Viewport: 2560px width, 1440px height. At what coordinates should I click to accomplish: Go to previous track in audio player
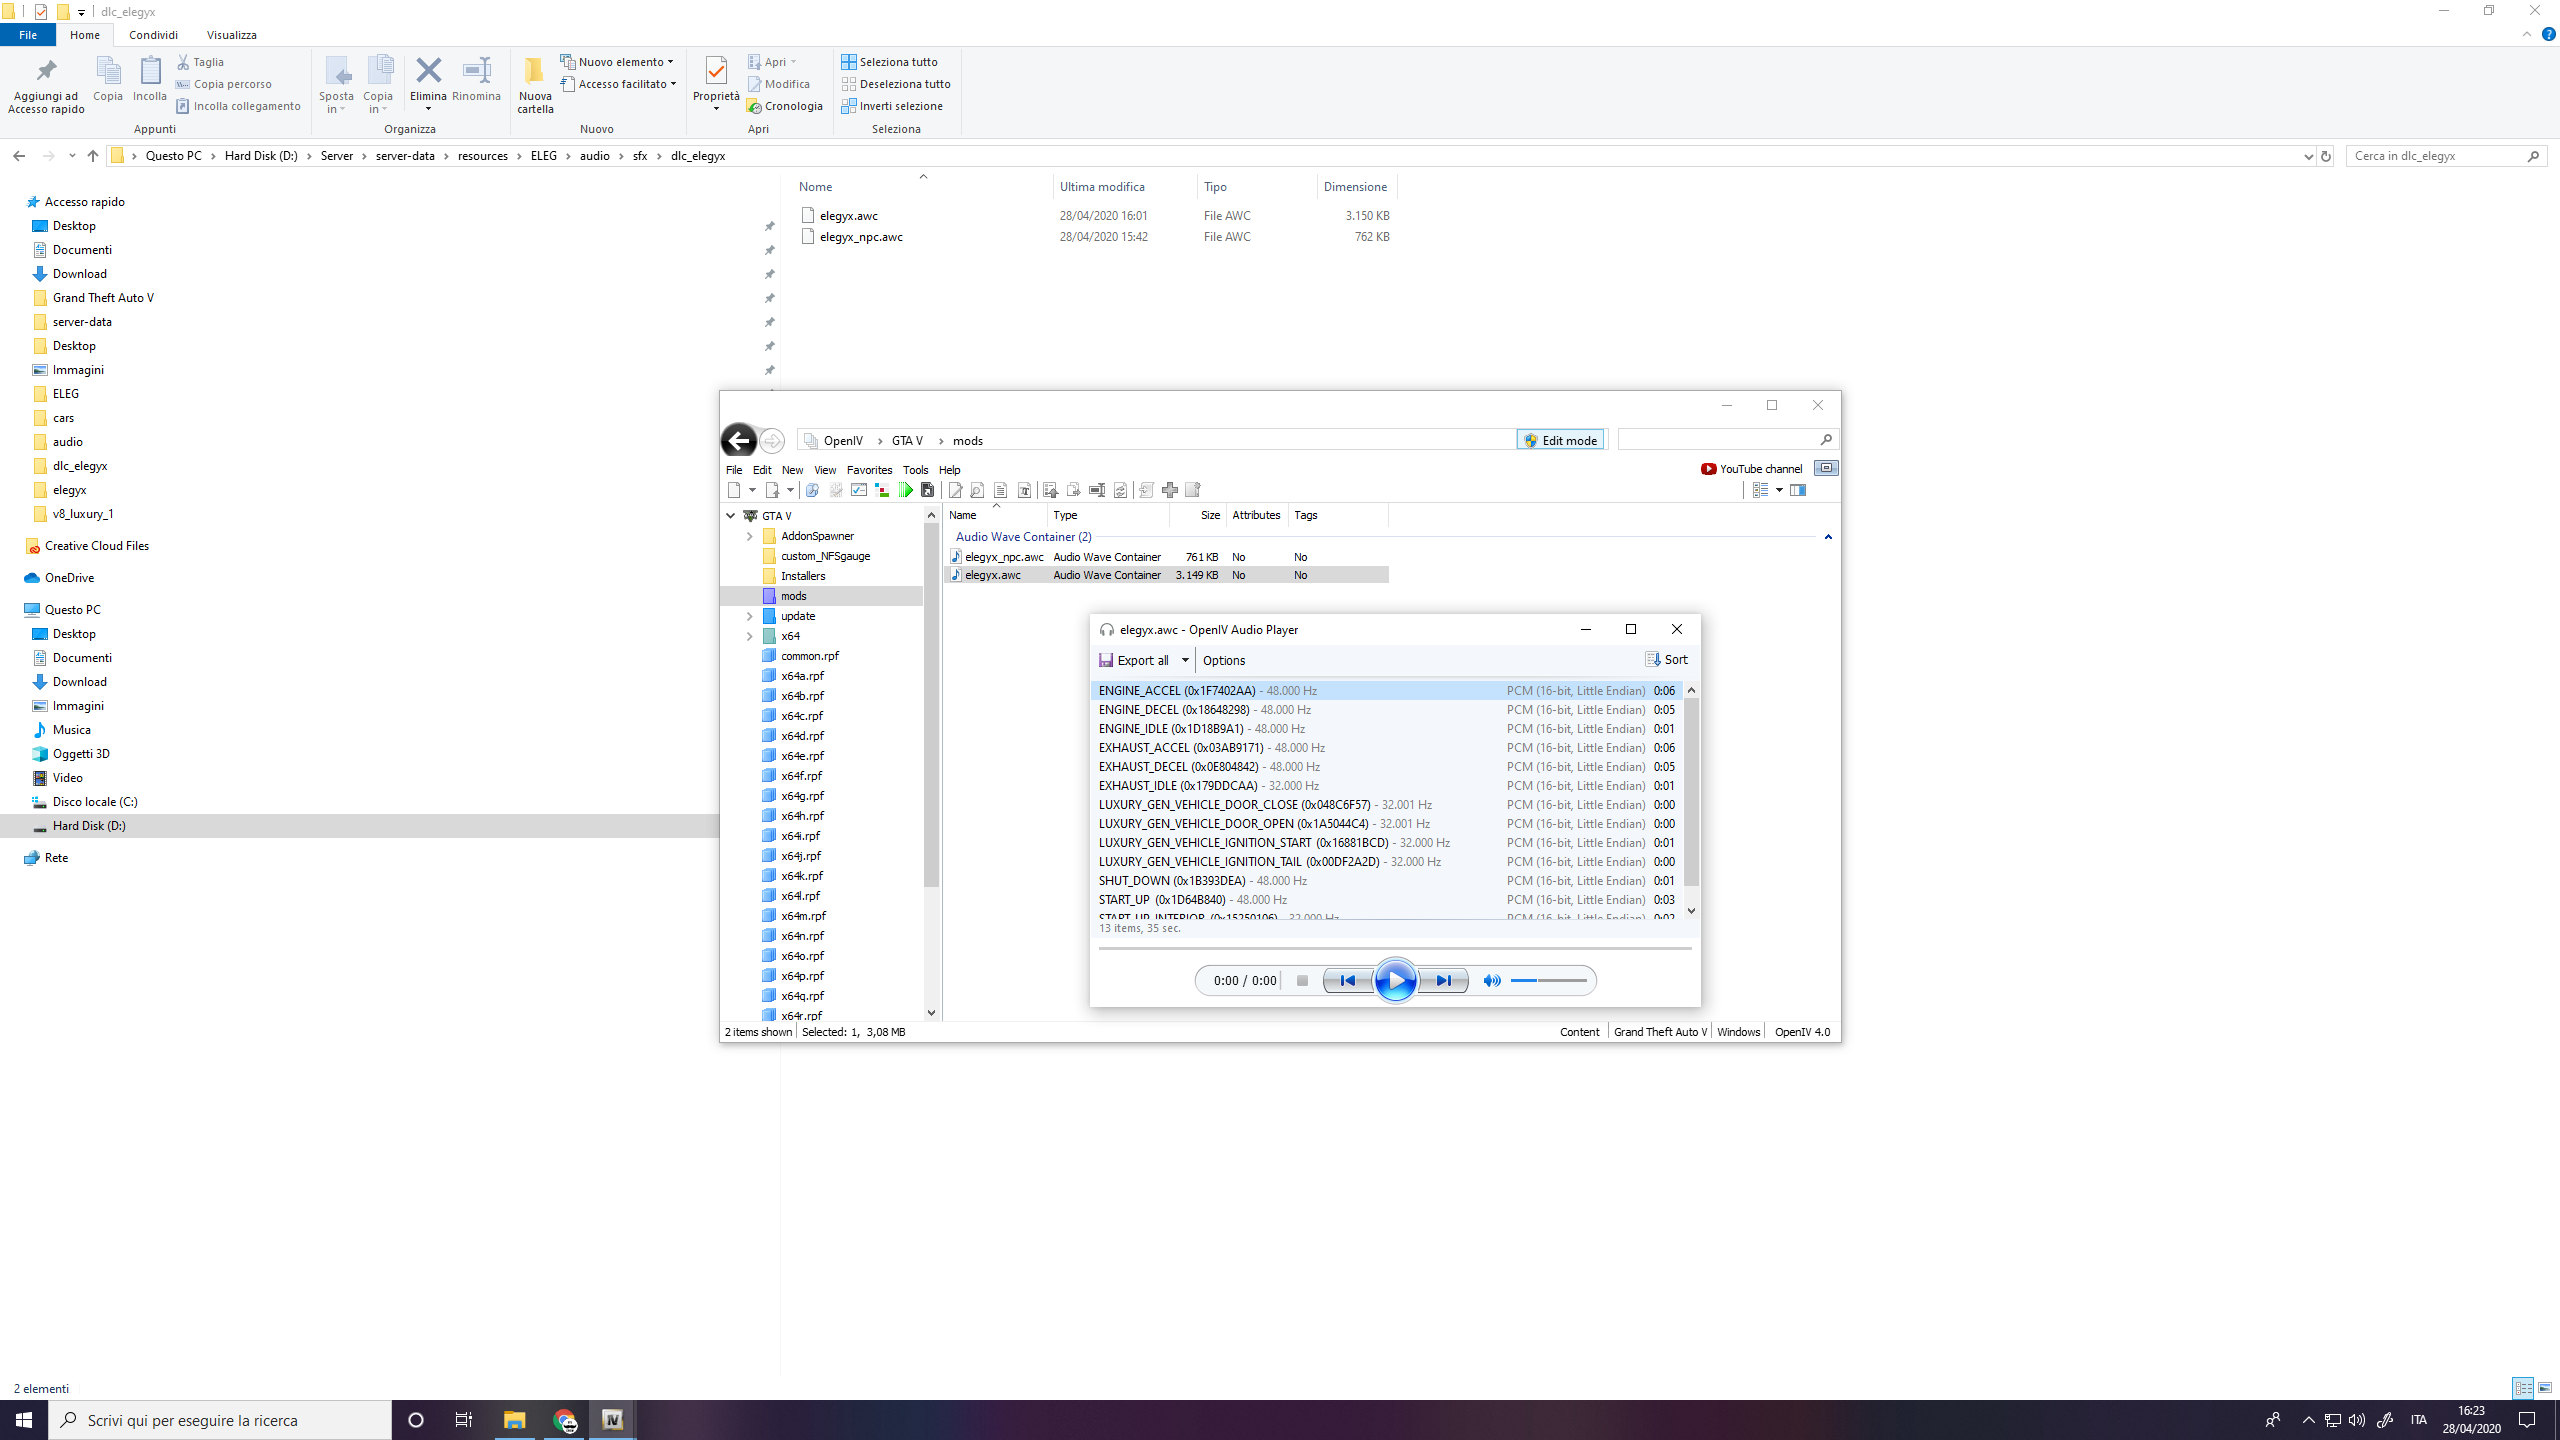tap(1347, 980)
